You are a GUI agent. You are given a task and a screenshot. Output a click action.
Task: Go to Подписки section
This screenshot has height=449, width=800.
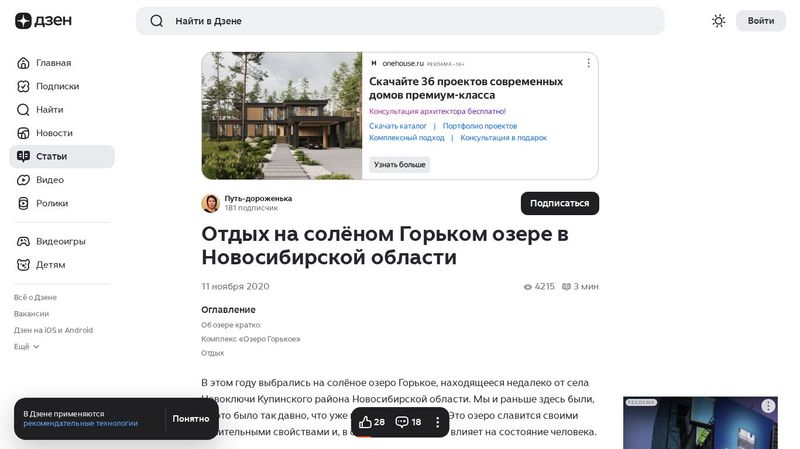[56, 86]
